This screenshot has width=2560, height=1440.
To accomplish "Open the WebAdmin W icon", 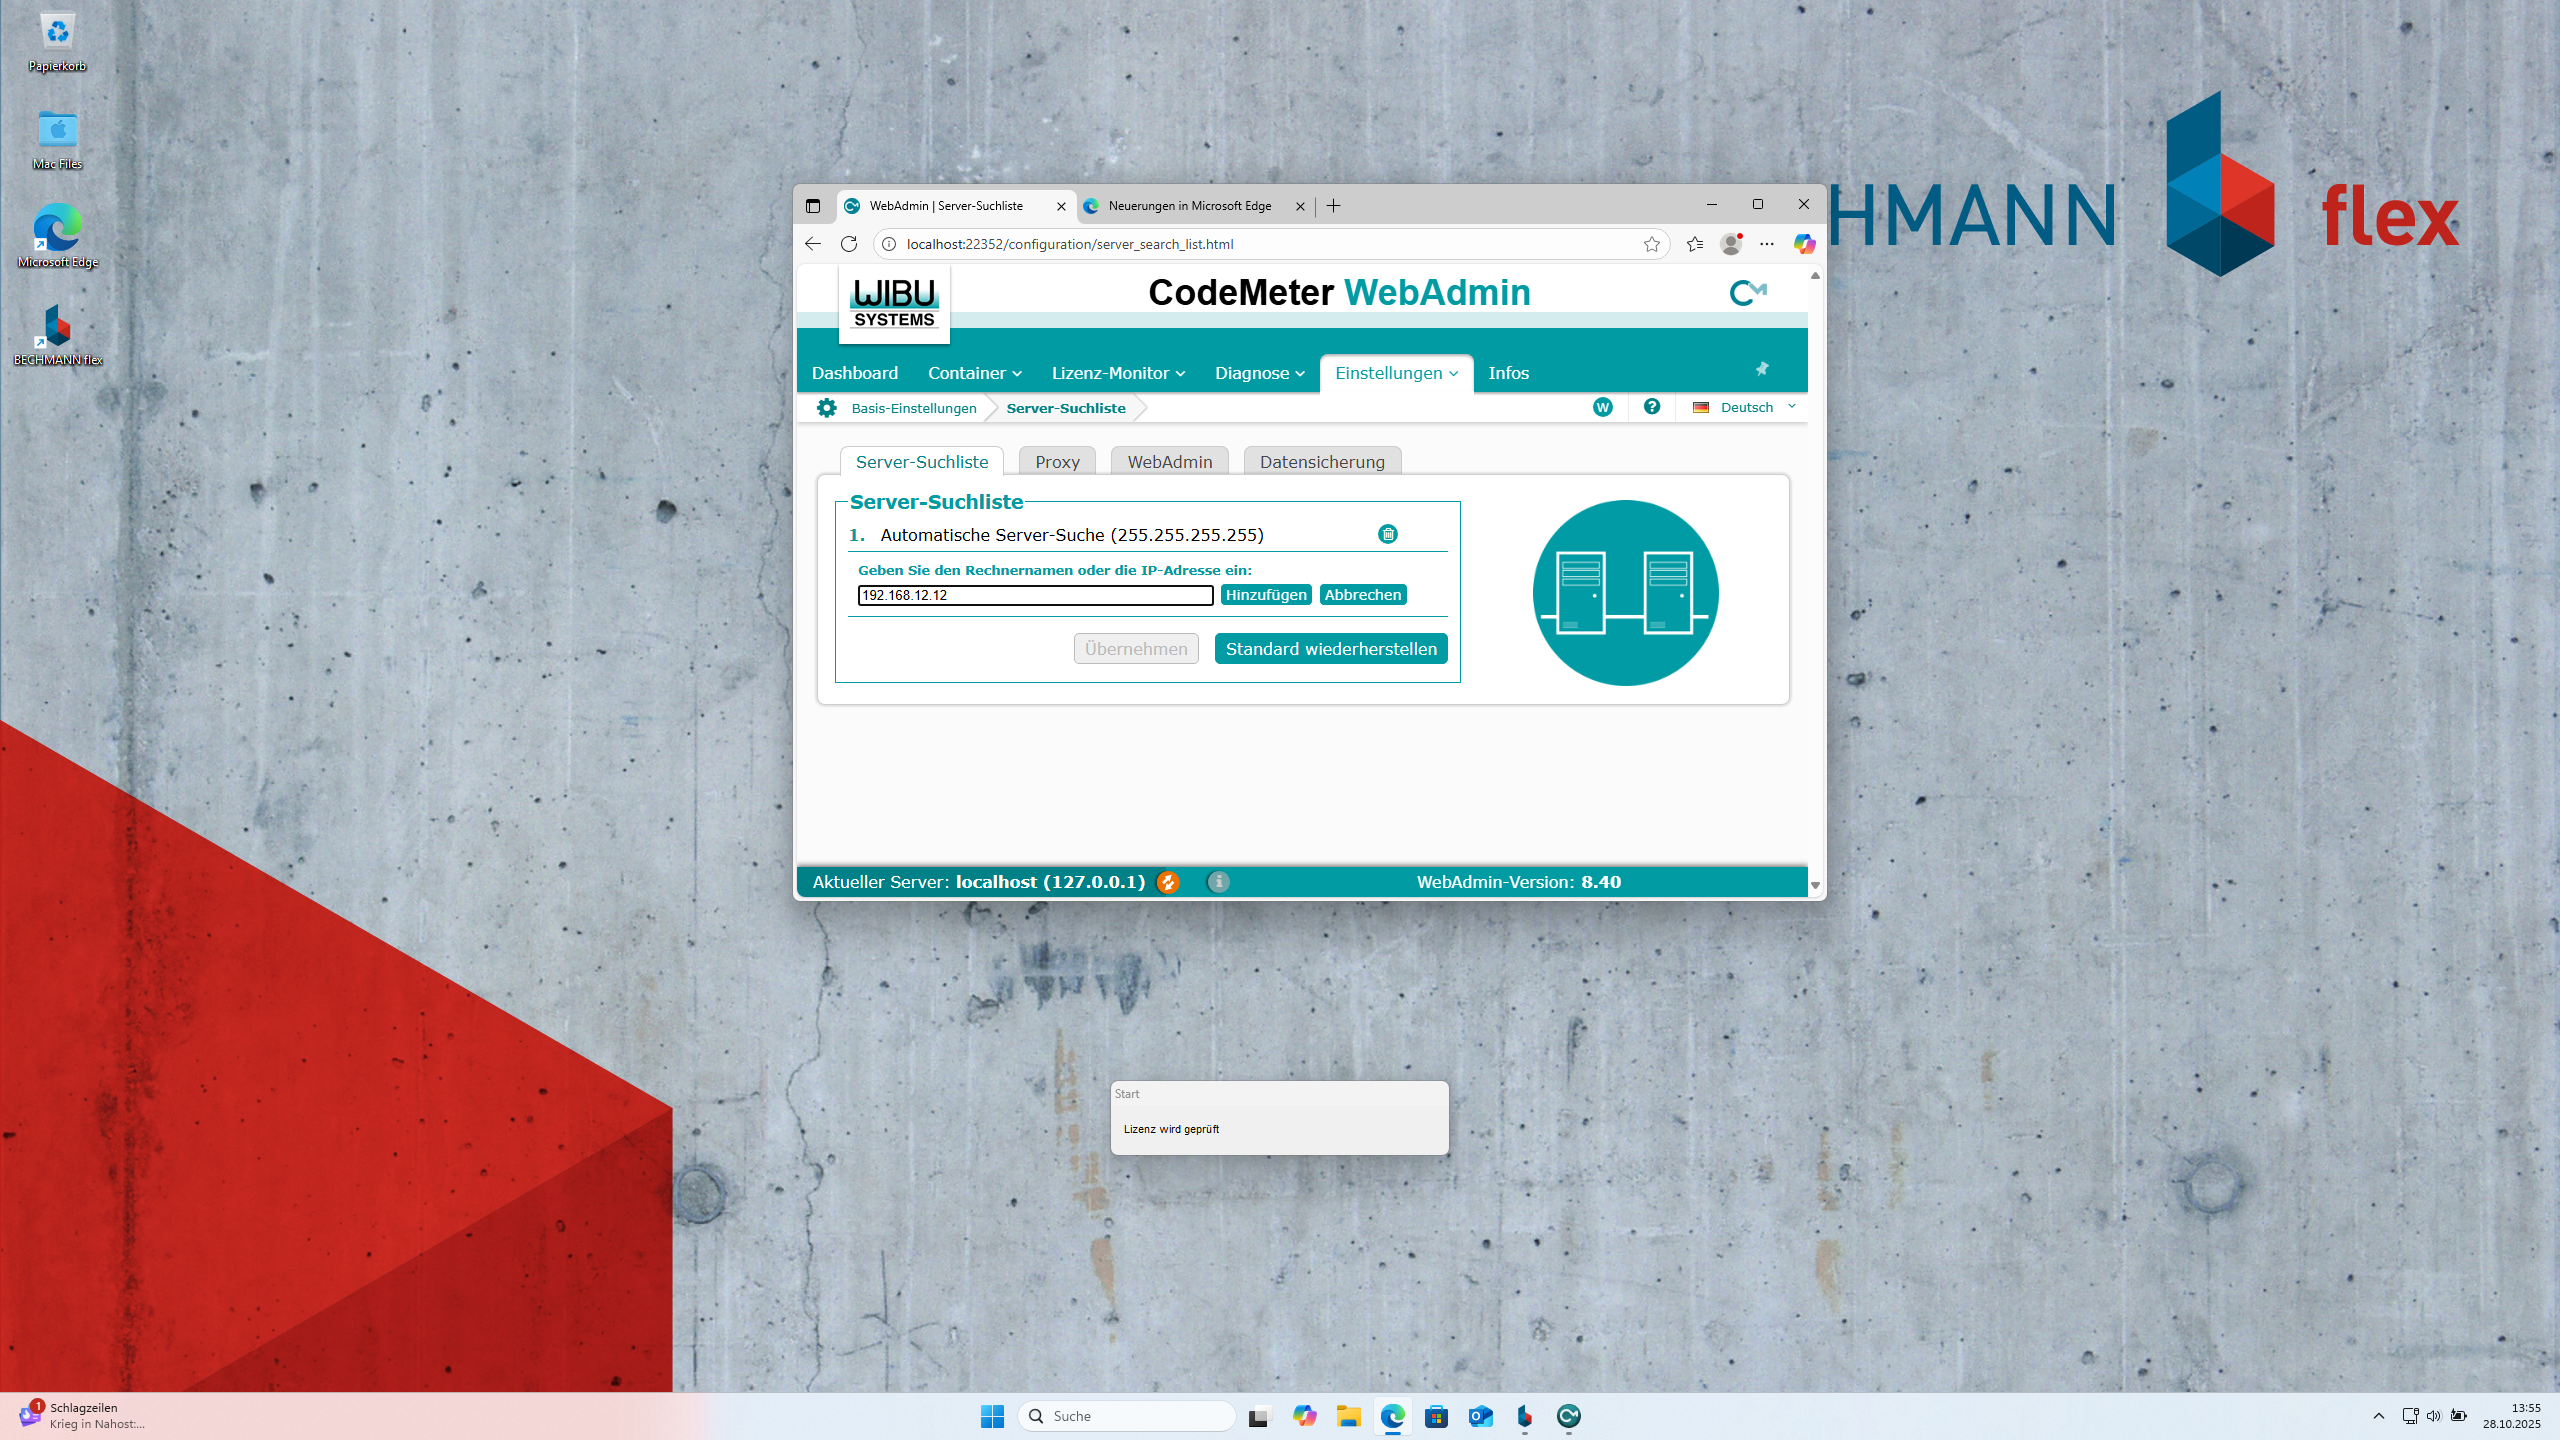I will click(1602, 407).
